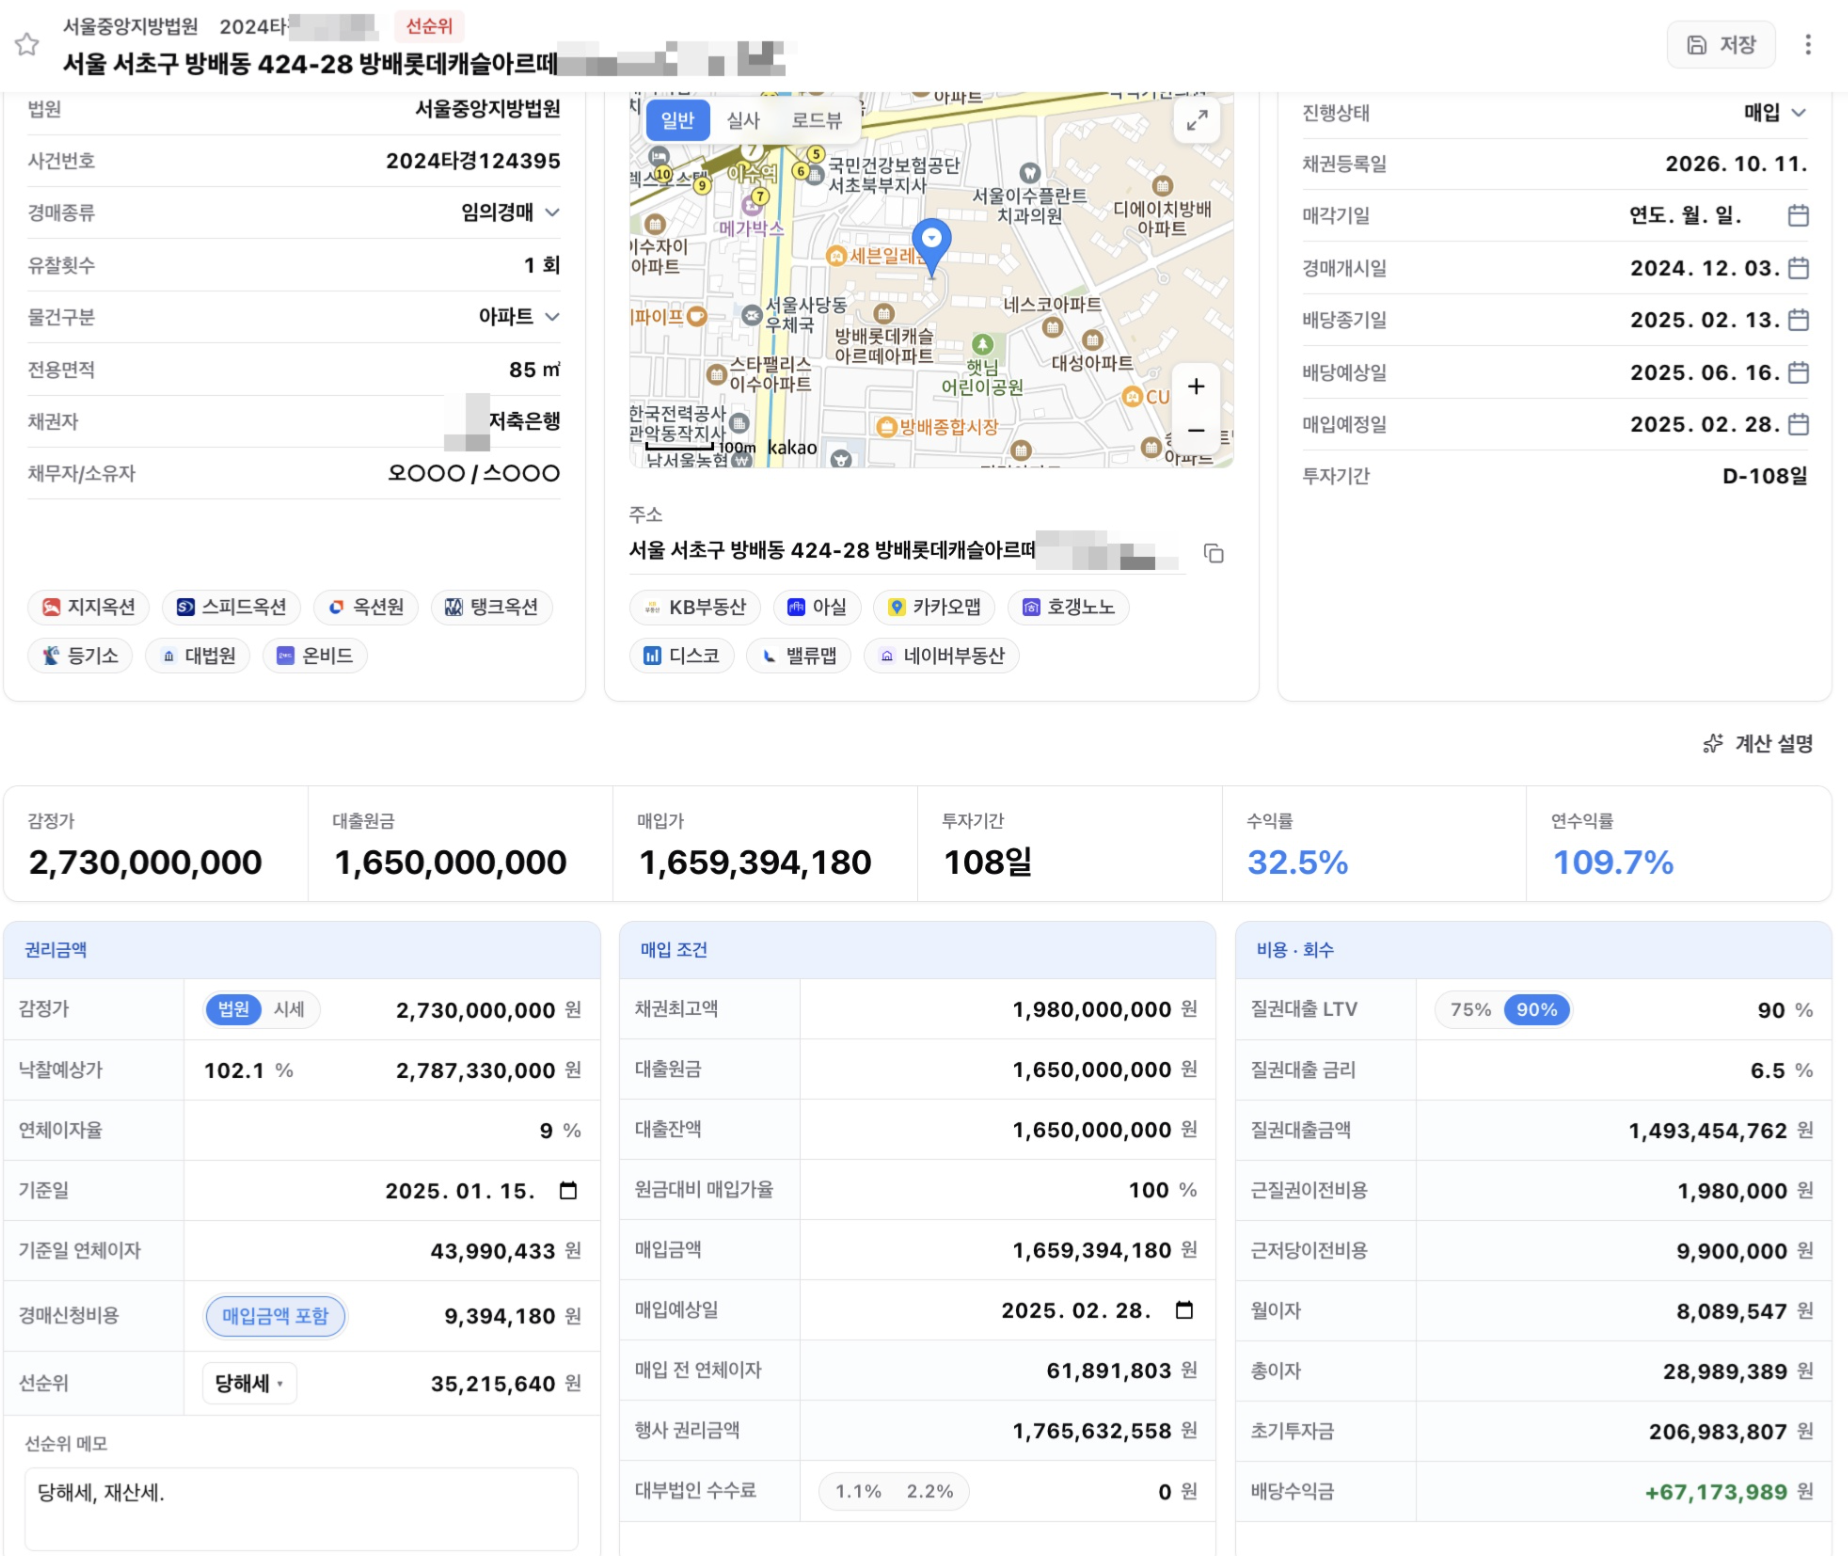
Task: Open calendar for 배당종기일 date
Action: 1798,320
